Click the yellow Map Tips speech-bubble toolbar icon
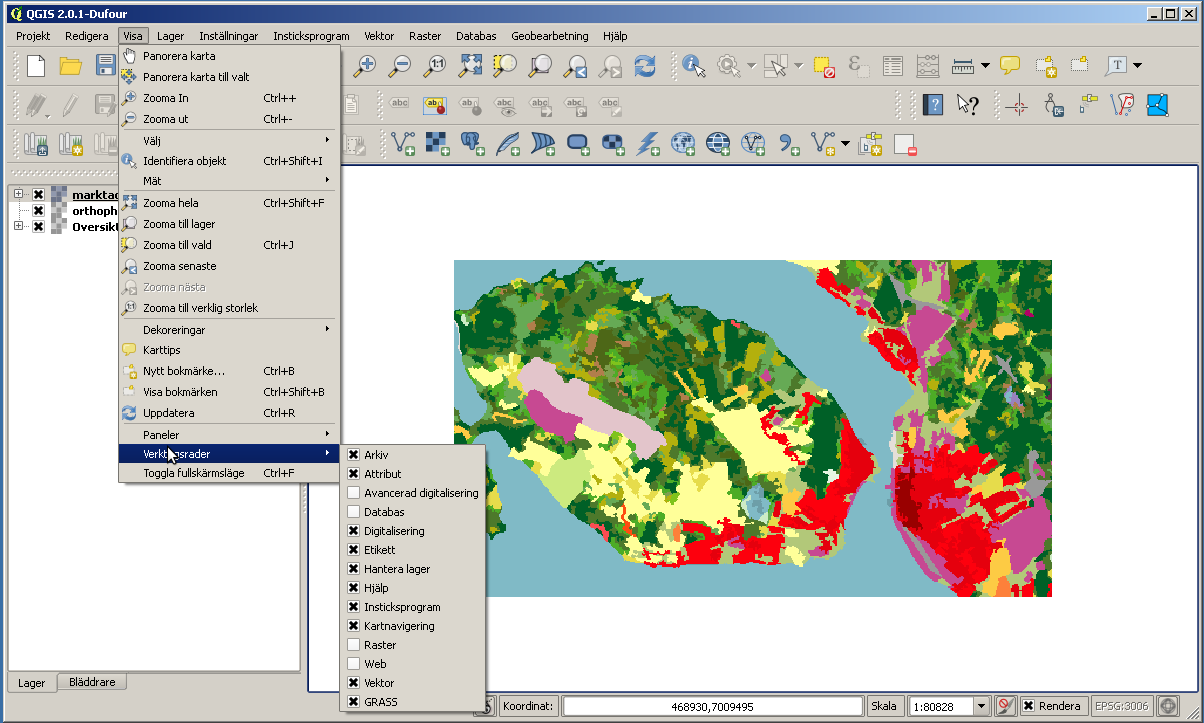 pos(1010,66)
